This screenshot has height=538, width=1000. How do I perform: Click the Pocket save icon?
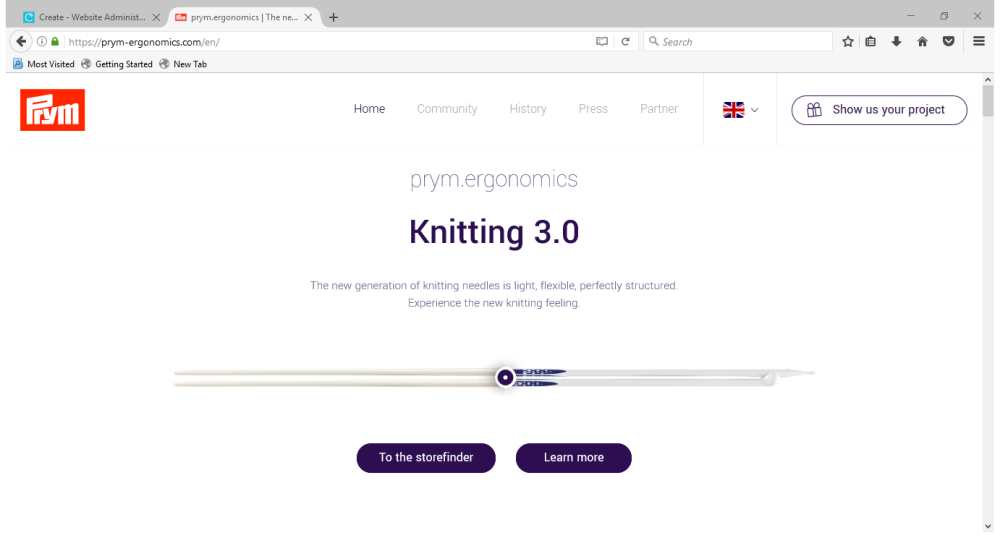tap(948, 41)
